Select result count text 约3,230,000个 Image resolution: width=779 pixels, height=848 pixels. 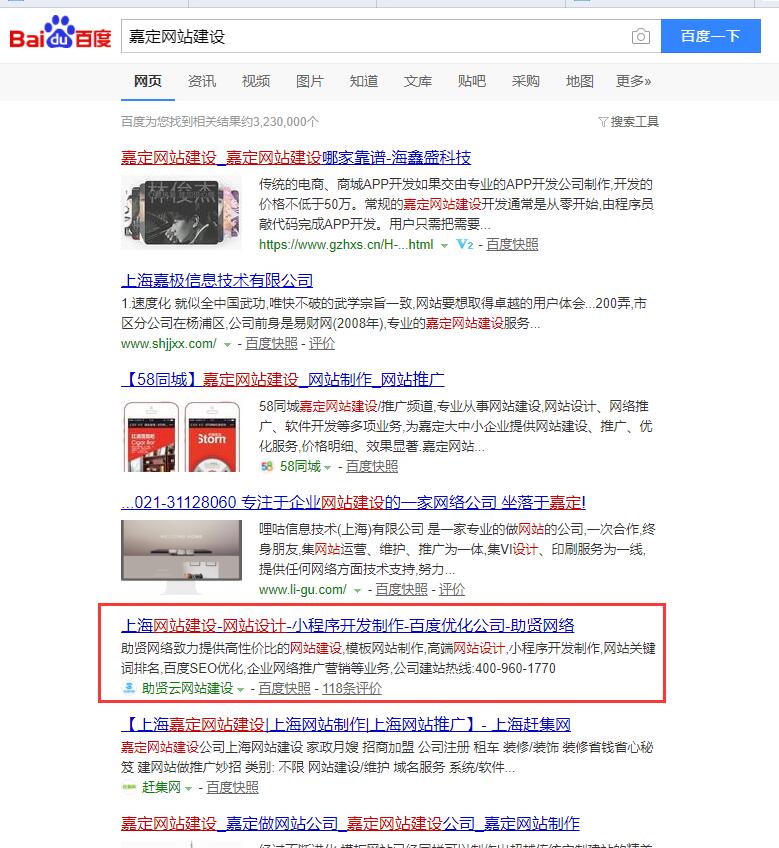[281, 122]
